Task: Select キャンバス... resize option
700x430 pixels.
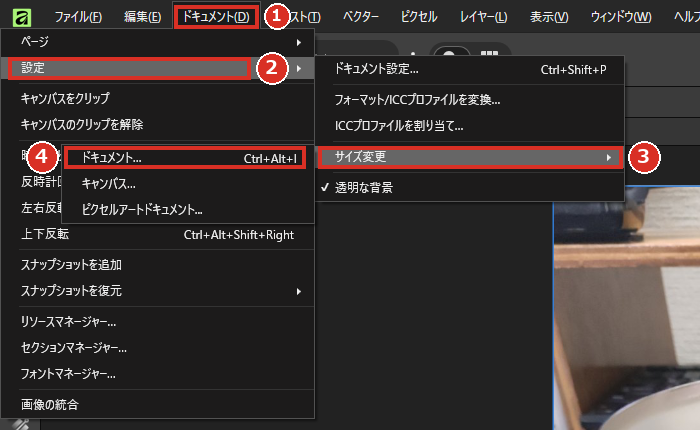Action: point(188,184)
